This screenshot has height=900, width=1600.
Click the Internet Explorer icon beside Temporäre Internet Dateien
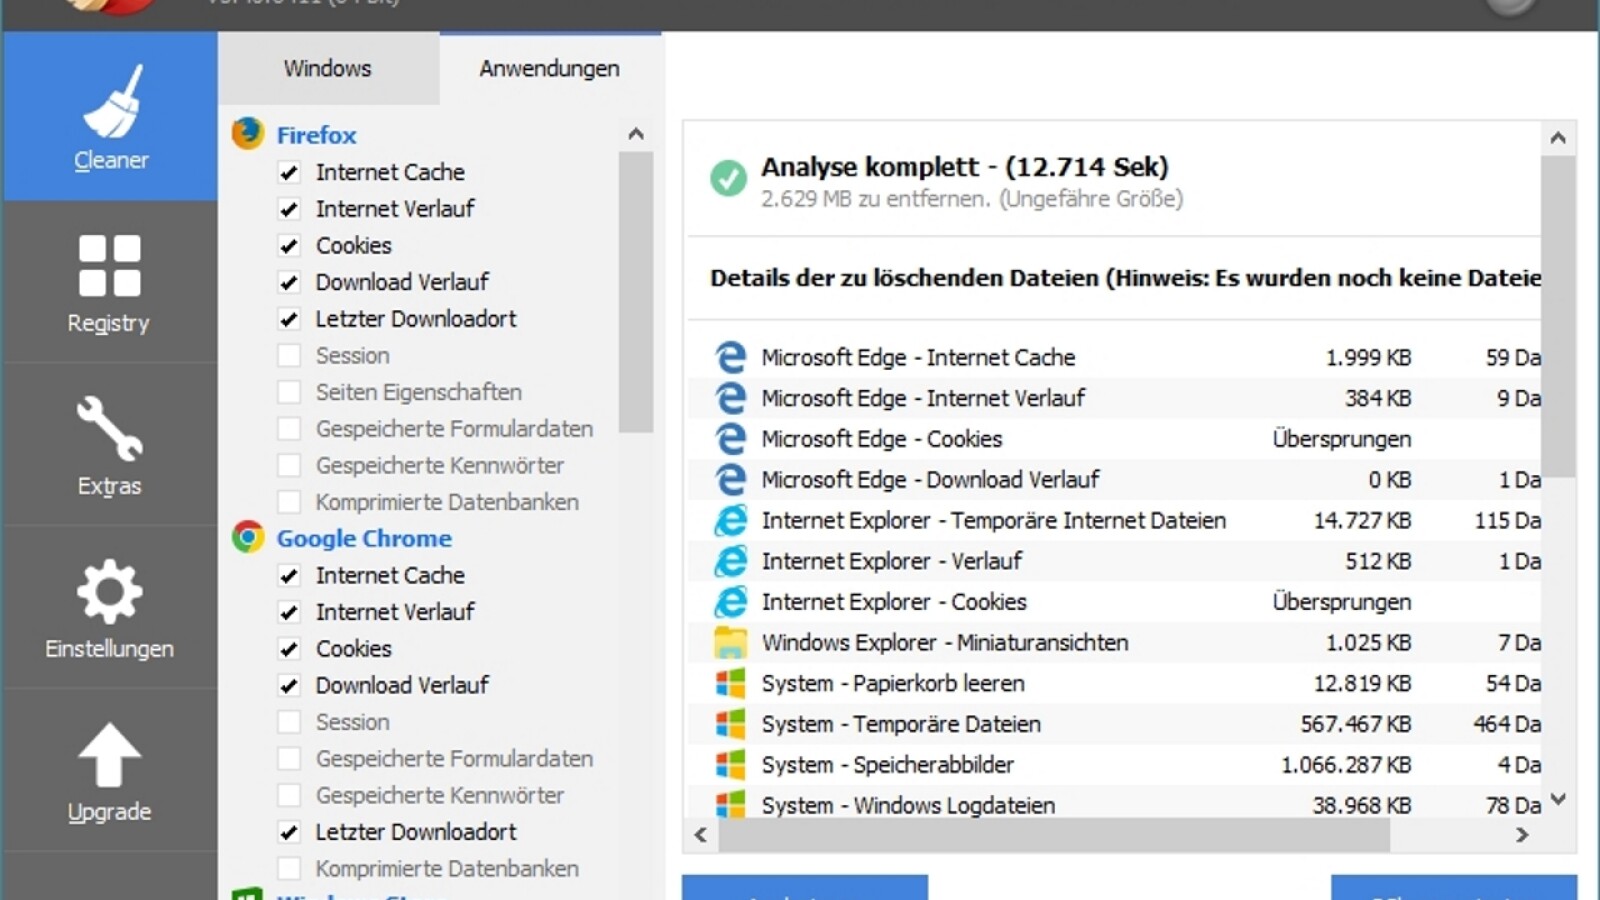coord(733,520)
